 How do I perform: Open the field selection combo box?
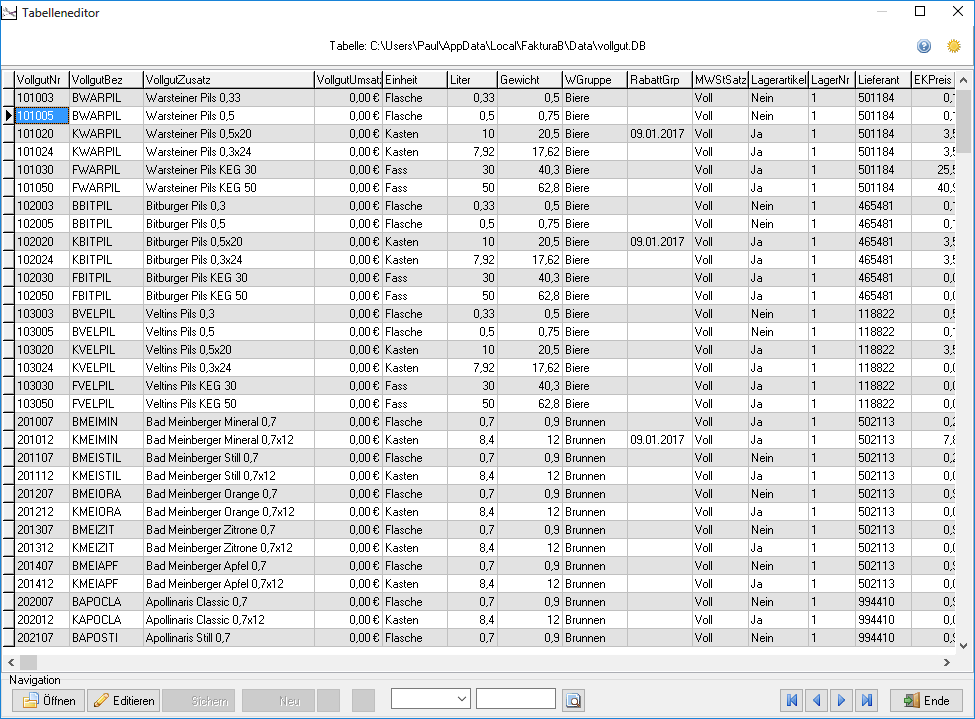coord(430,698)
